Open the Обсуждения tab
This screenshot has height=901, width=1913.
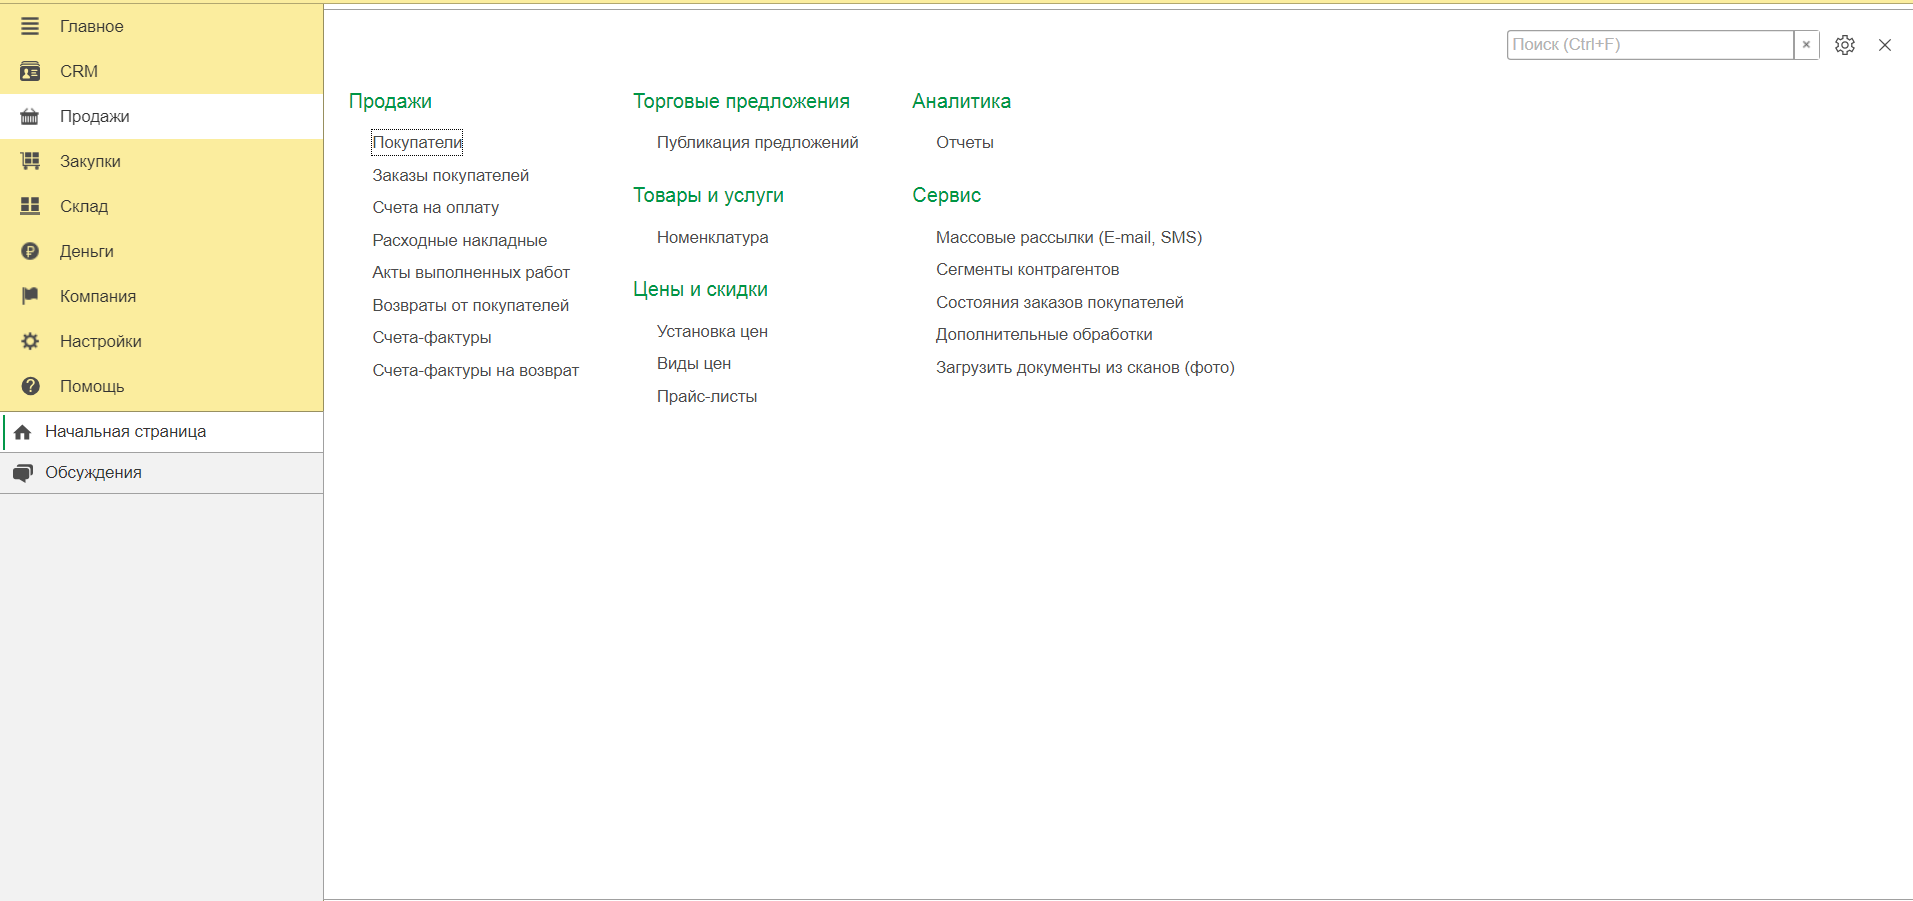tap(93, 473)
